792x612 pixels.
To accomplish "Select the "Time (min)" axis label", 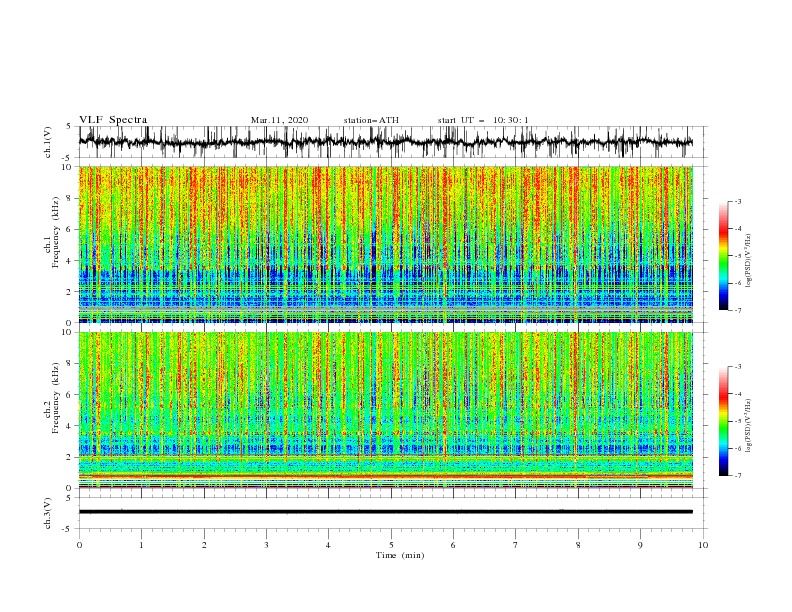I will click(x=400, y=555).
